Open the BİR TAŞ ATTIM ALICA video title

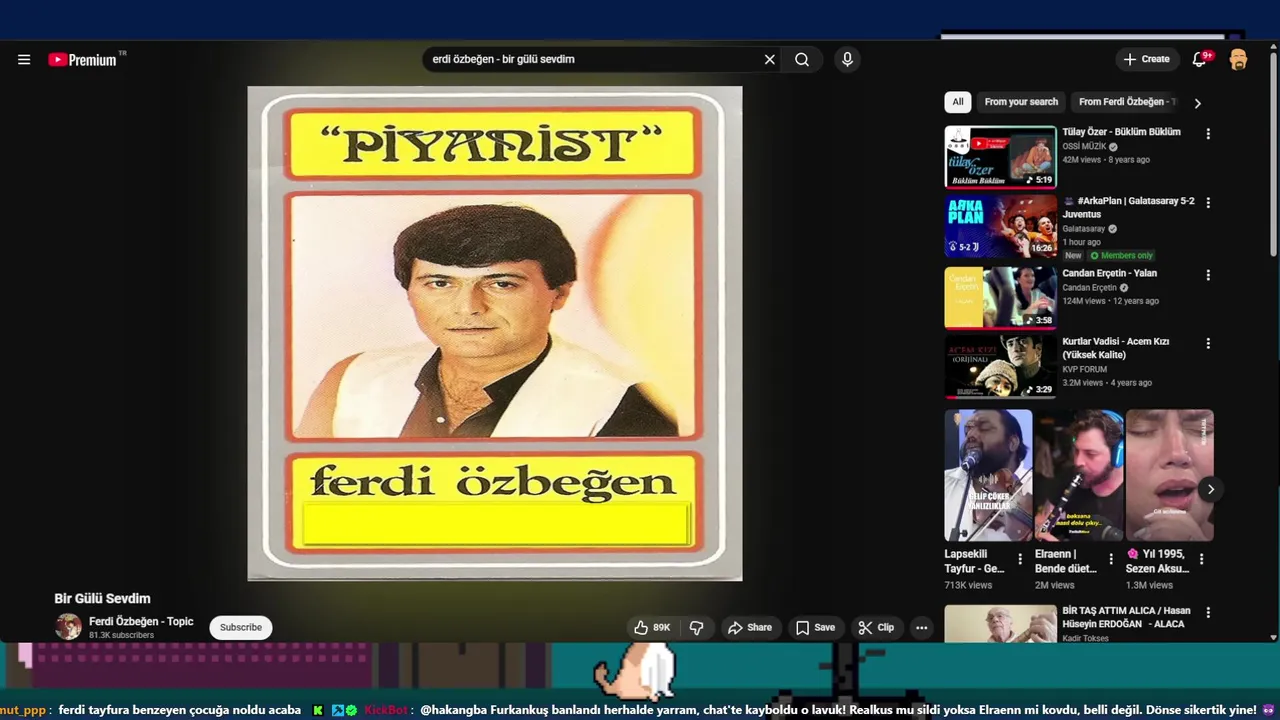coord(1126,617)
